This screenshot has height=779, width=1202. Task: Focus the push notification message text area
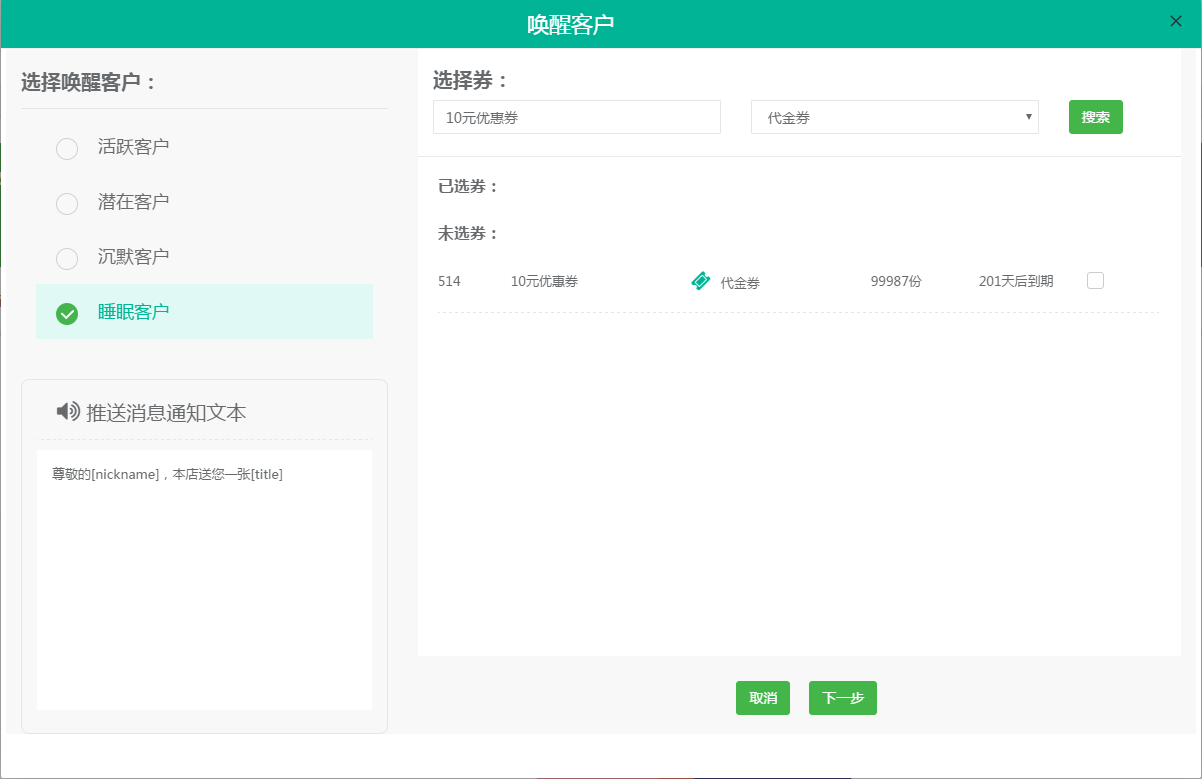click(x=204, y=580)
